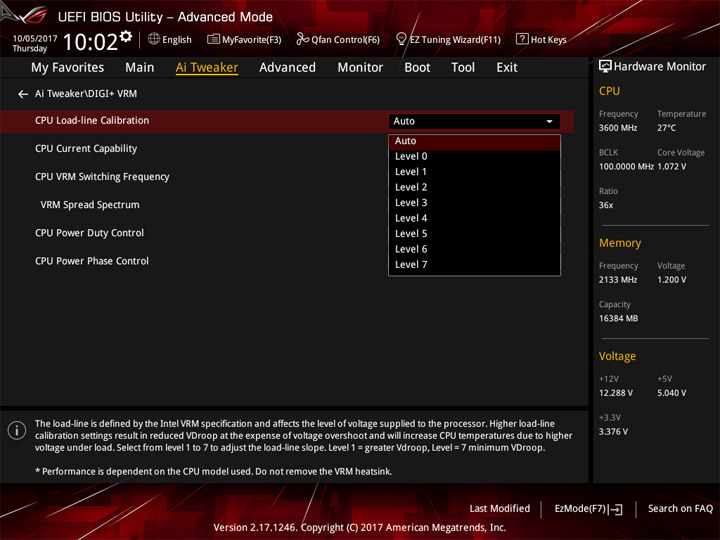
Task: Change language via English label
Action: [x=177, y=40]
